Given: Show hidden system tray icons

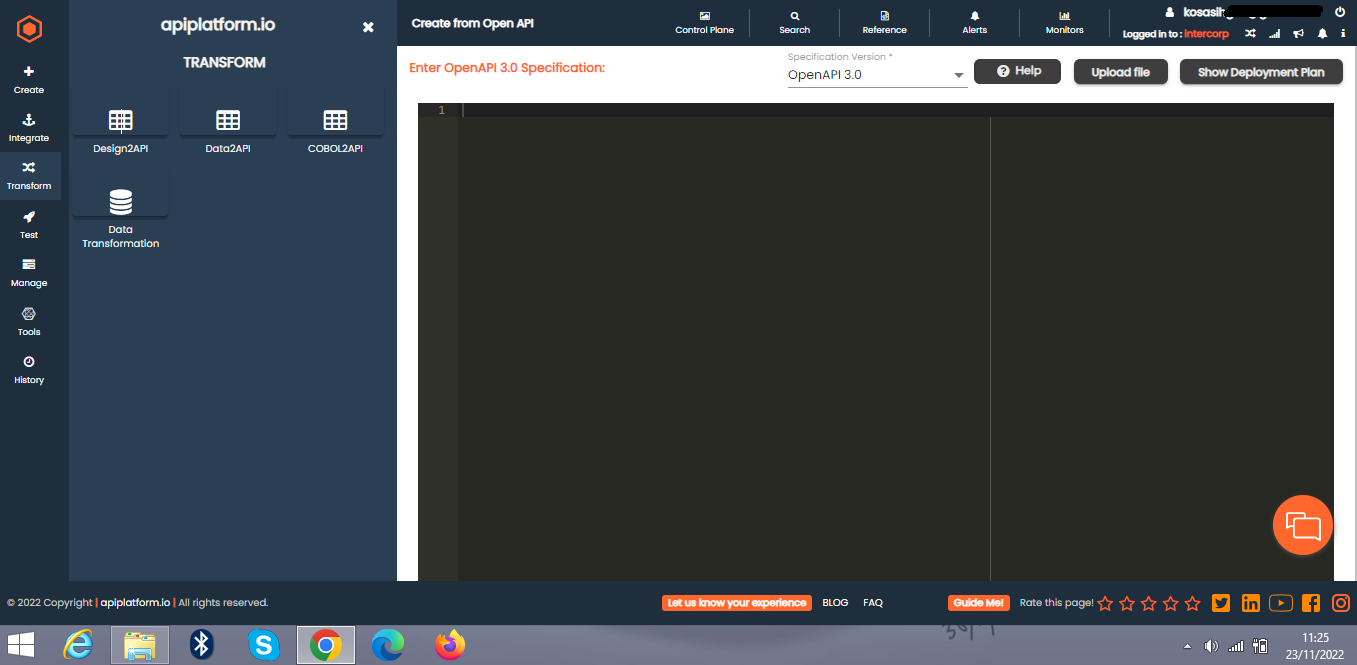Looking at the screenshot, I should point(1187,646).
